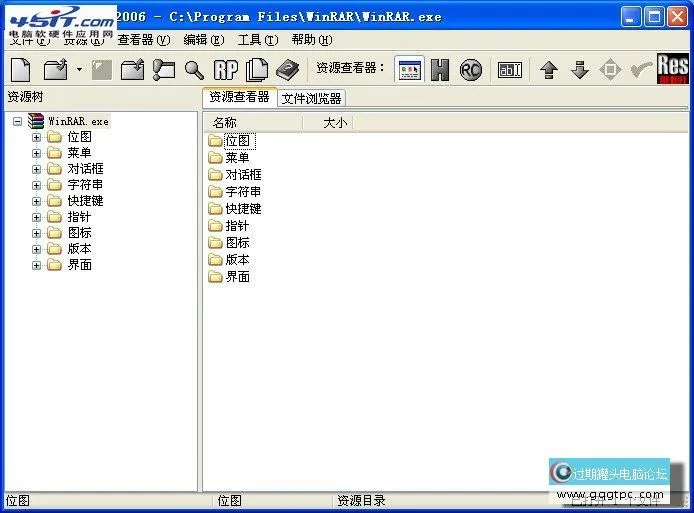Select 字符串 folder in the file list
This screenshot has height=513, width=694.
click(235, 192)
